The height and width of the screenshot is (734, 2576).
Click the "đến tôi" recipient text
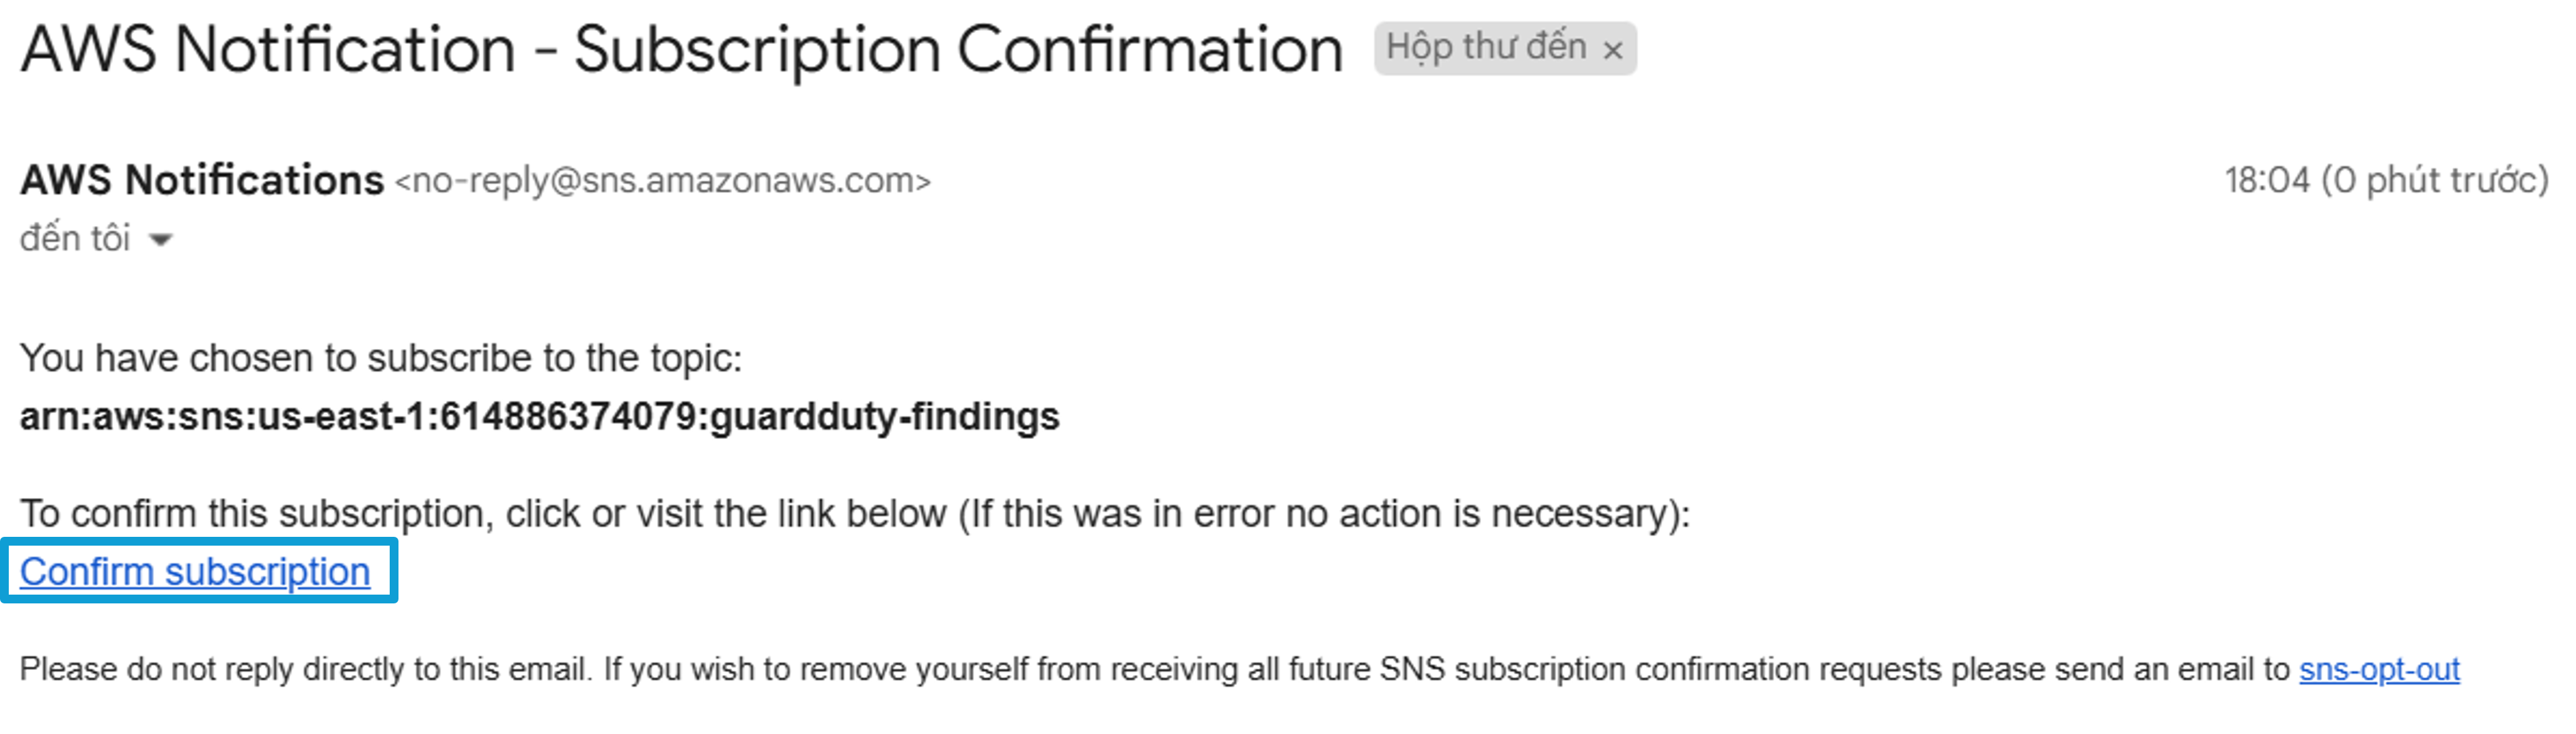click(x=75, y=238)
